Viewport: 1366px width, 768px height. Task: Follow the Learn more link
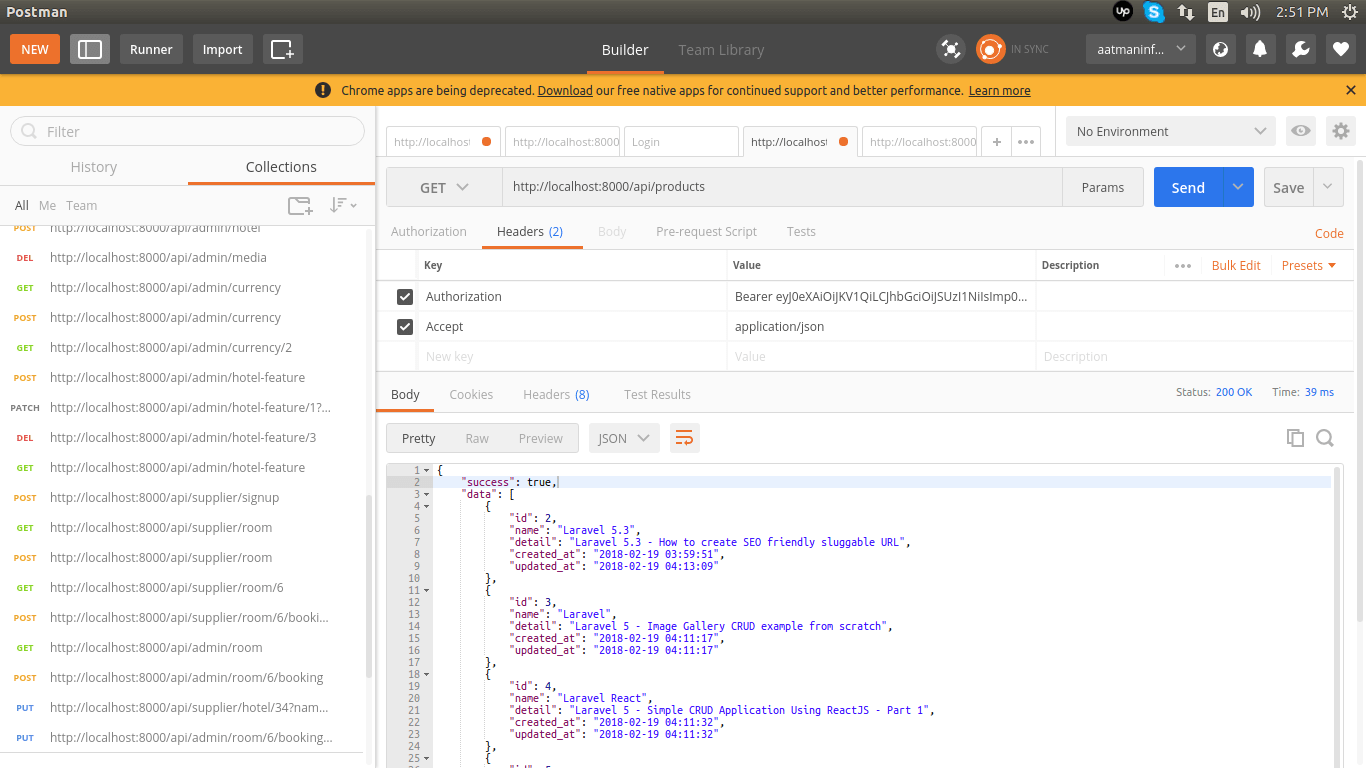point(999,90)
